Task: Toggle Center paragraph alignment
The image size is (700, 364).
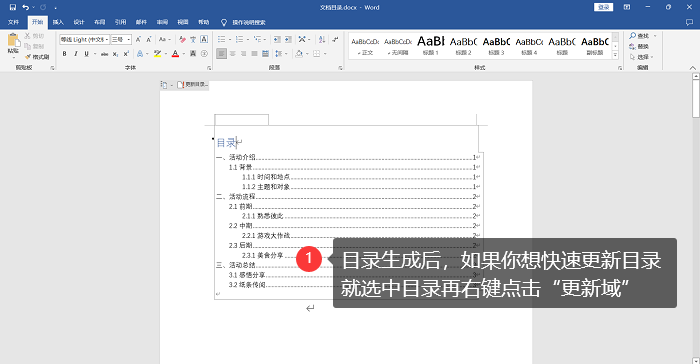Action: [x=232, y=54]
